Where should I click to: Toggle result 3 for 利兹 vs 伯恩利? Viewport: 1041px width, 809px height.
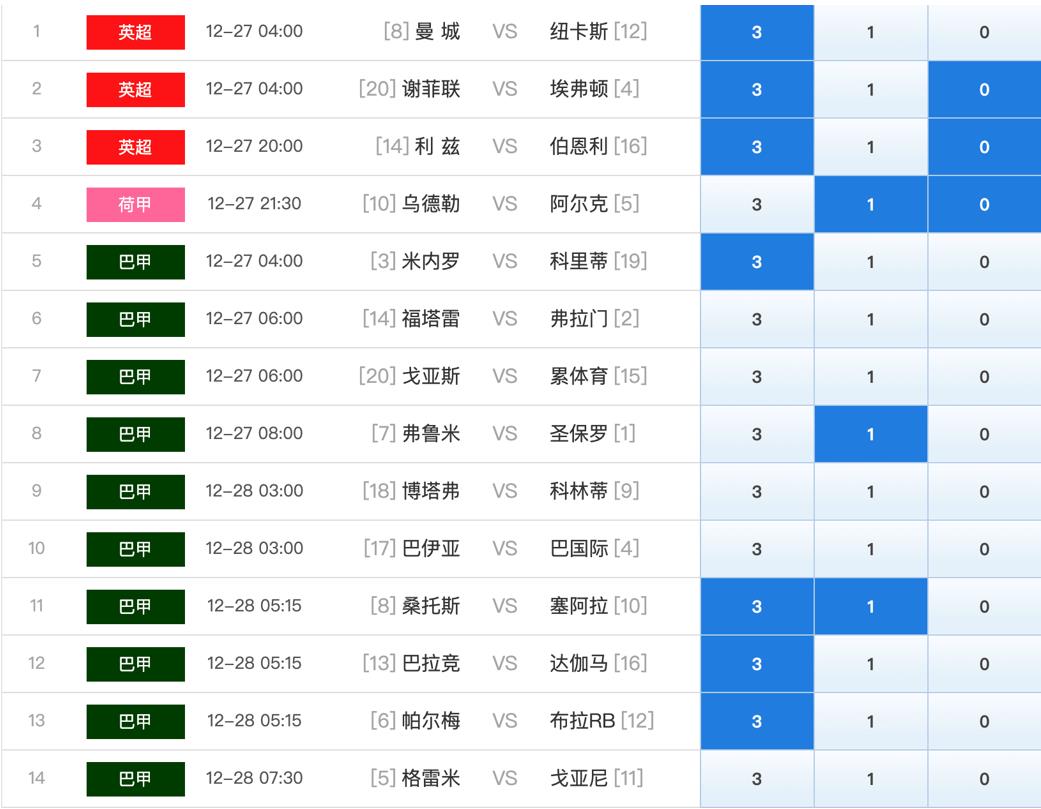tap(757, 147)
